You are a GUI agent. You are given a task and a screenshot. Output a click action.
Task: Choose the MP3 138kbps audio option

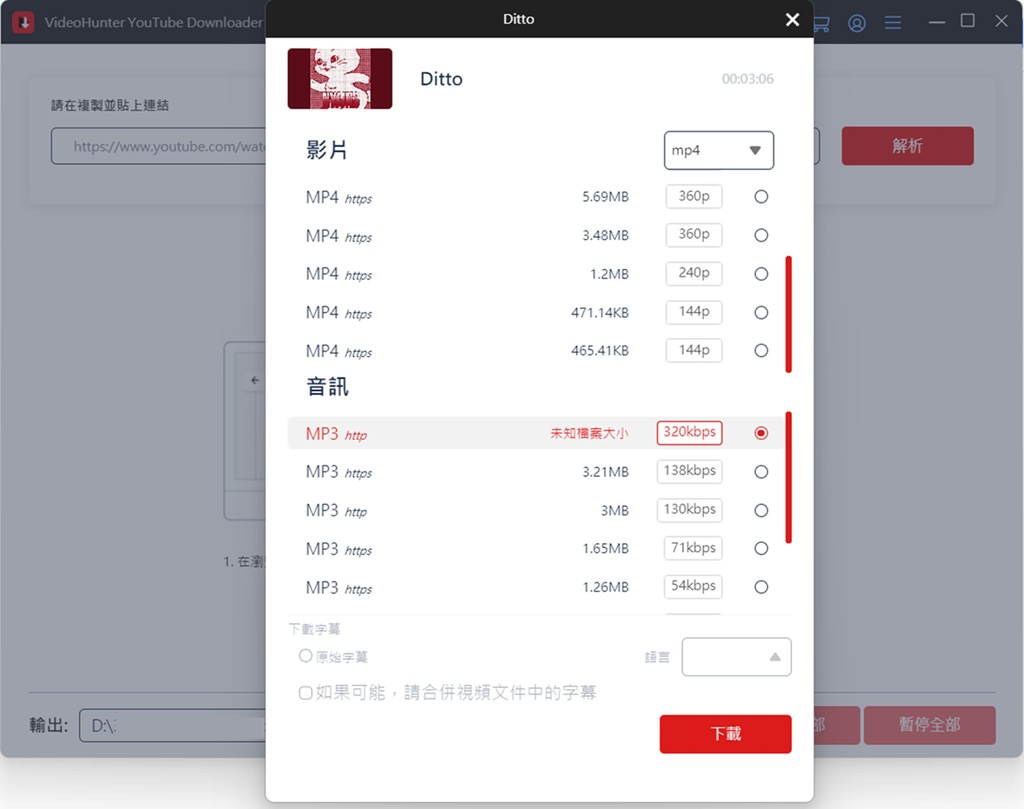[761, 472]
